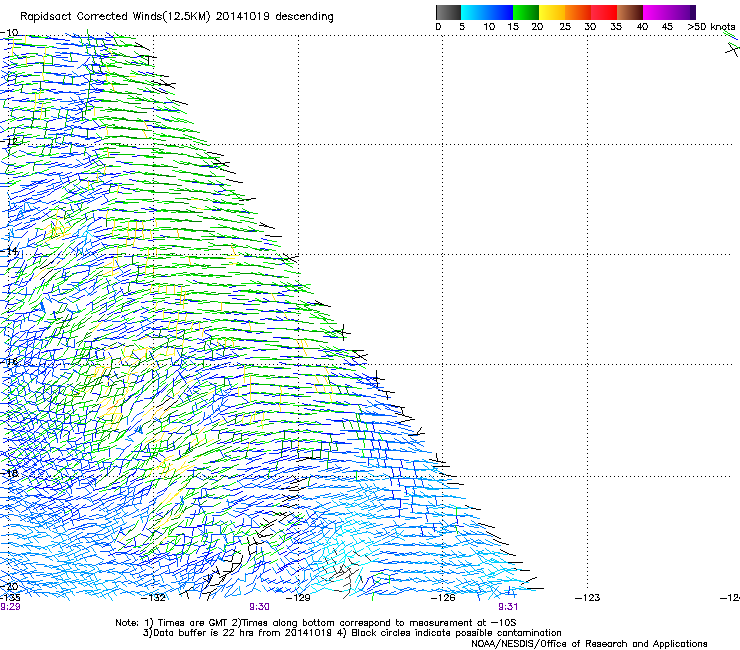Click the "45" label under the color bar
The width and height of the screenshot is (740, 650).
[667, 27]
